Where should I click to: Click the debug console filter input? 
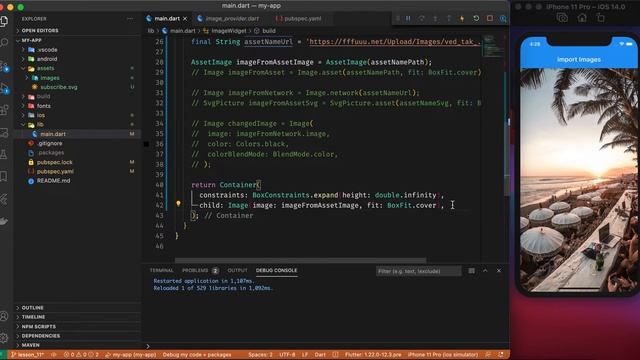418,271
